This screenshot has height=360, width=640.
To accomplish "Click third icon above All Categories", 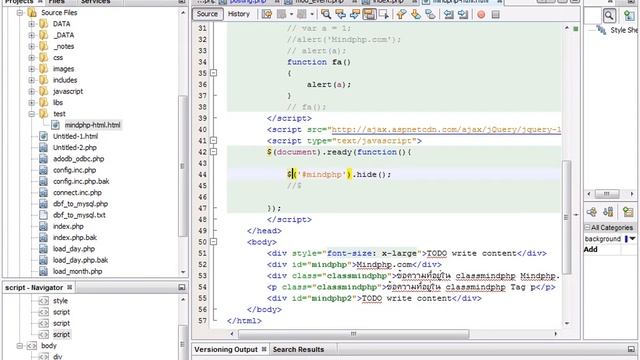I will click(628, 211).
